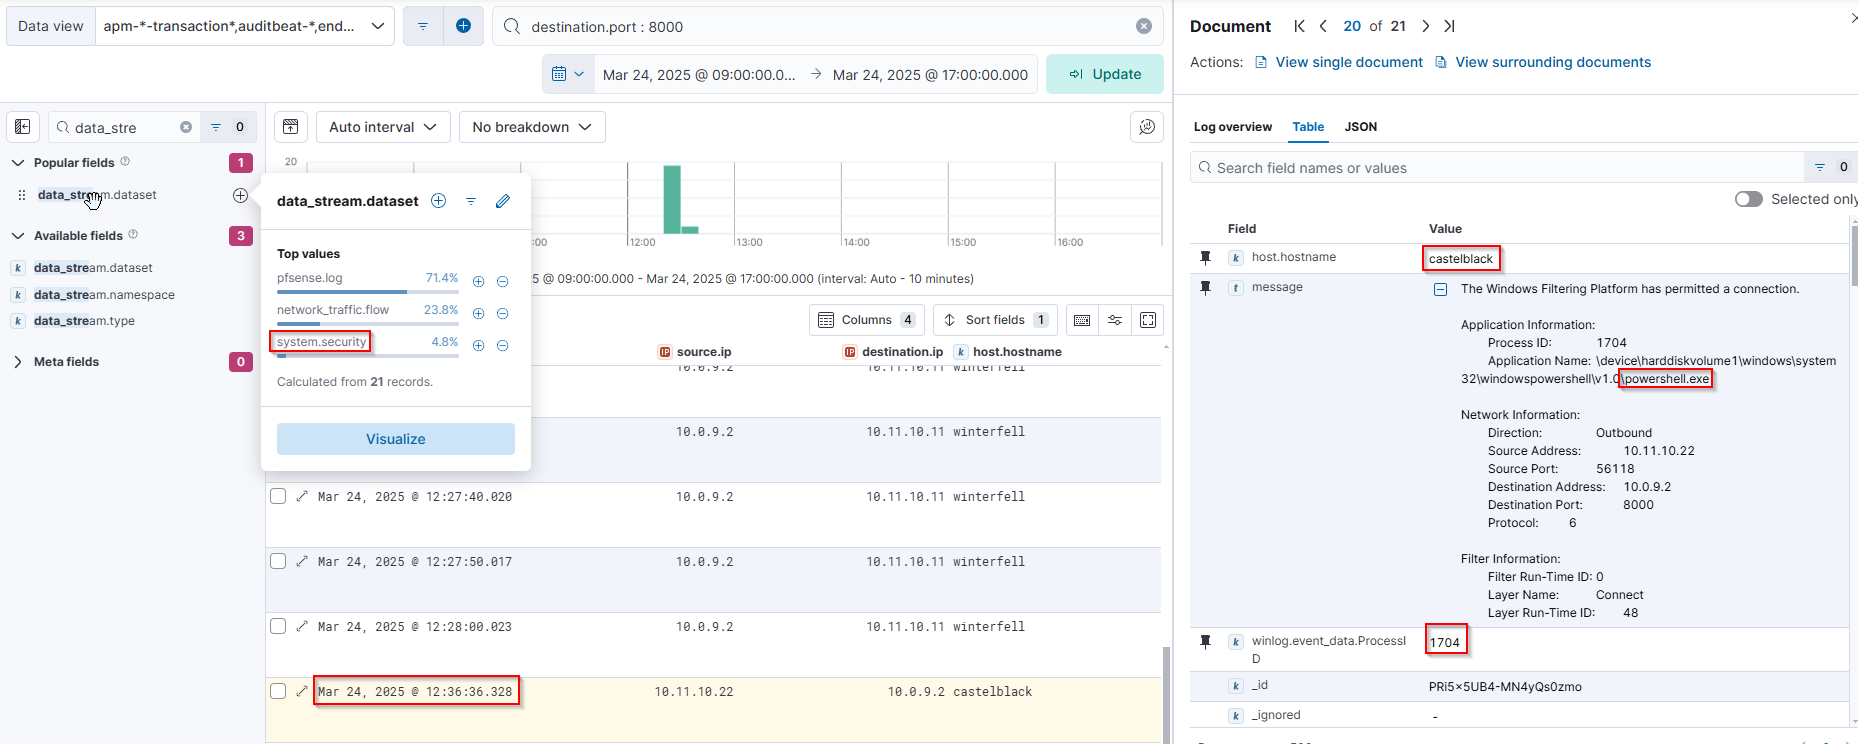This screenshot has width=1858, height=744.
Task: Select checkbox for 12:27:40.020 row
Action: pyautogui.click(x=278, y=496)
